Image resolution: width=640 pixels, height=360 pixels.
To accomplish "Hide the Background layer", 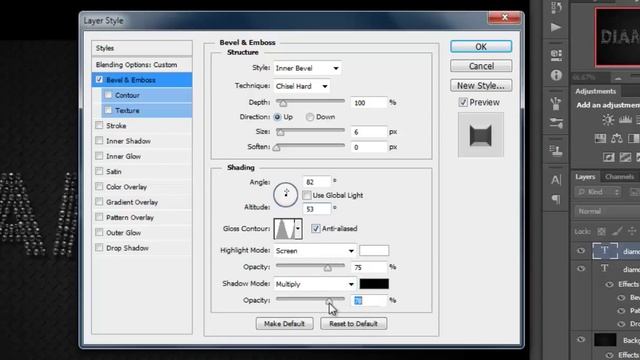I will tap(581, 340).
